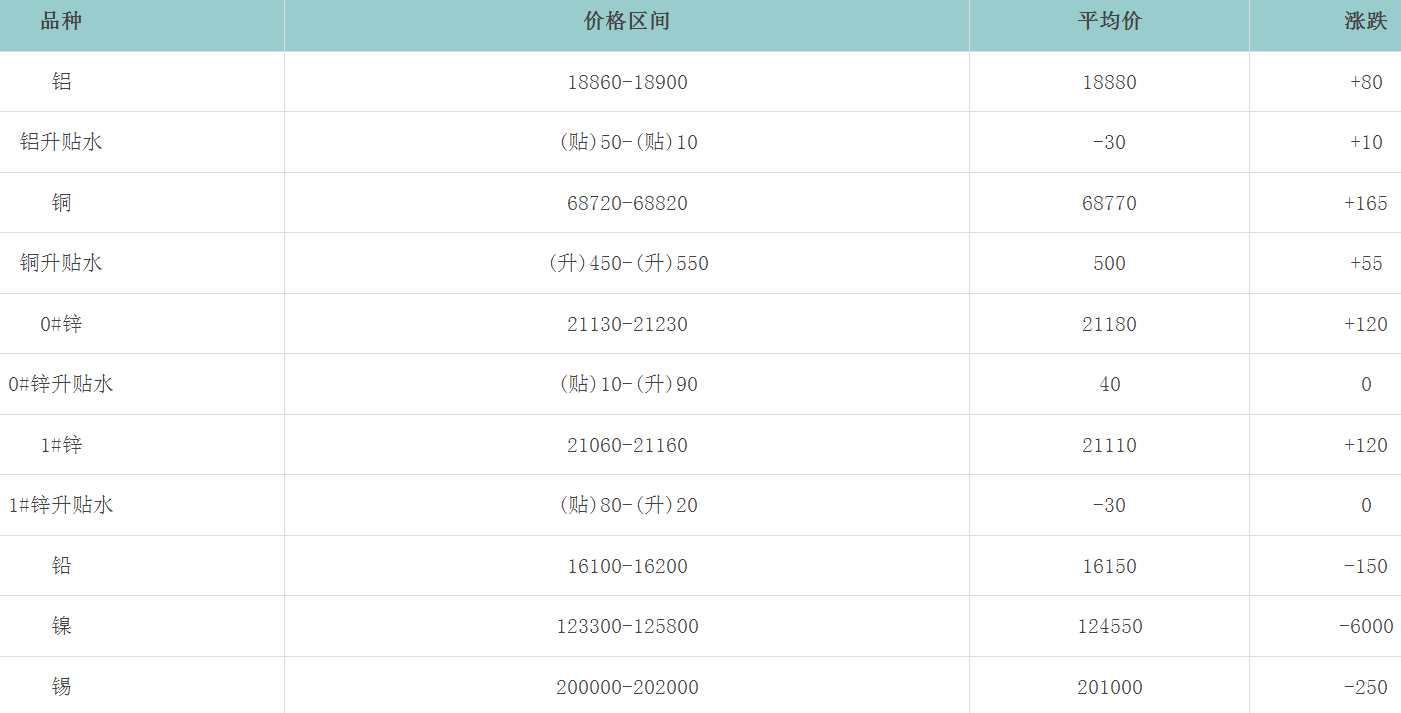Select the 铝升贴水 row label
The width and height of the screenshot is (1401, 713).
point(61,142)
